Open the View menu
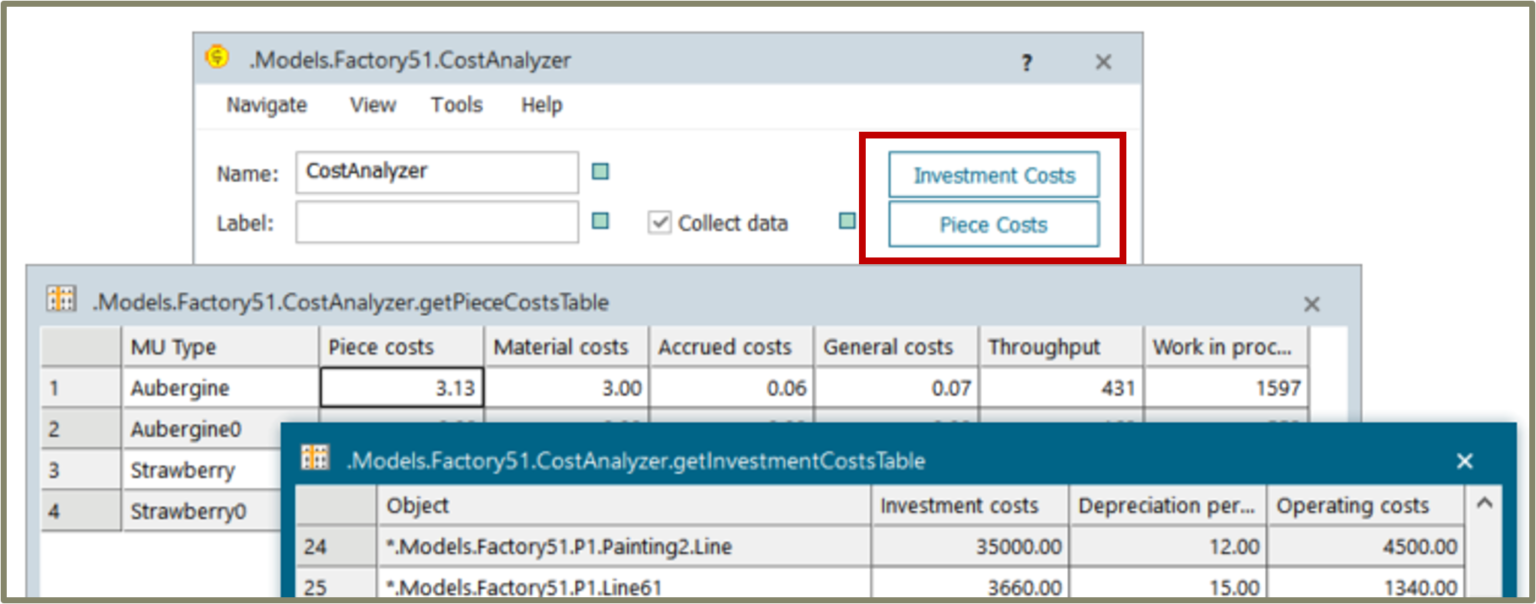The width and height of the screenshot is (1536, 604). pos(371,104)
